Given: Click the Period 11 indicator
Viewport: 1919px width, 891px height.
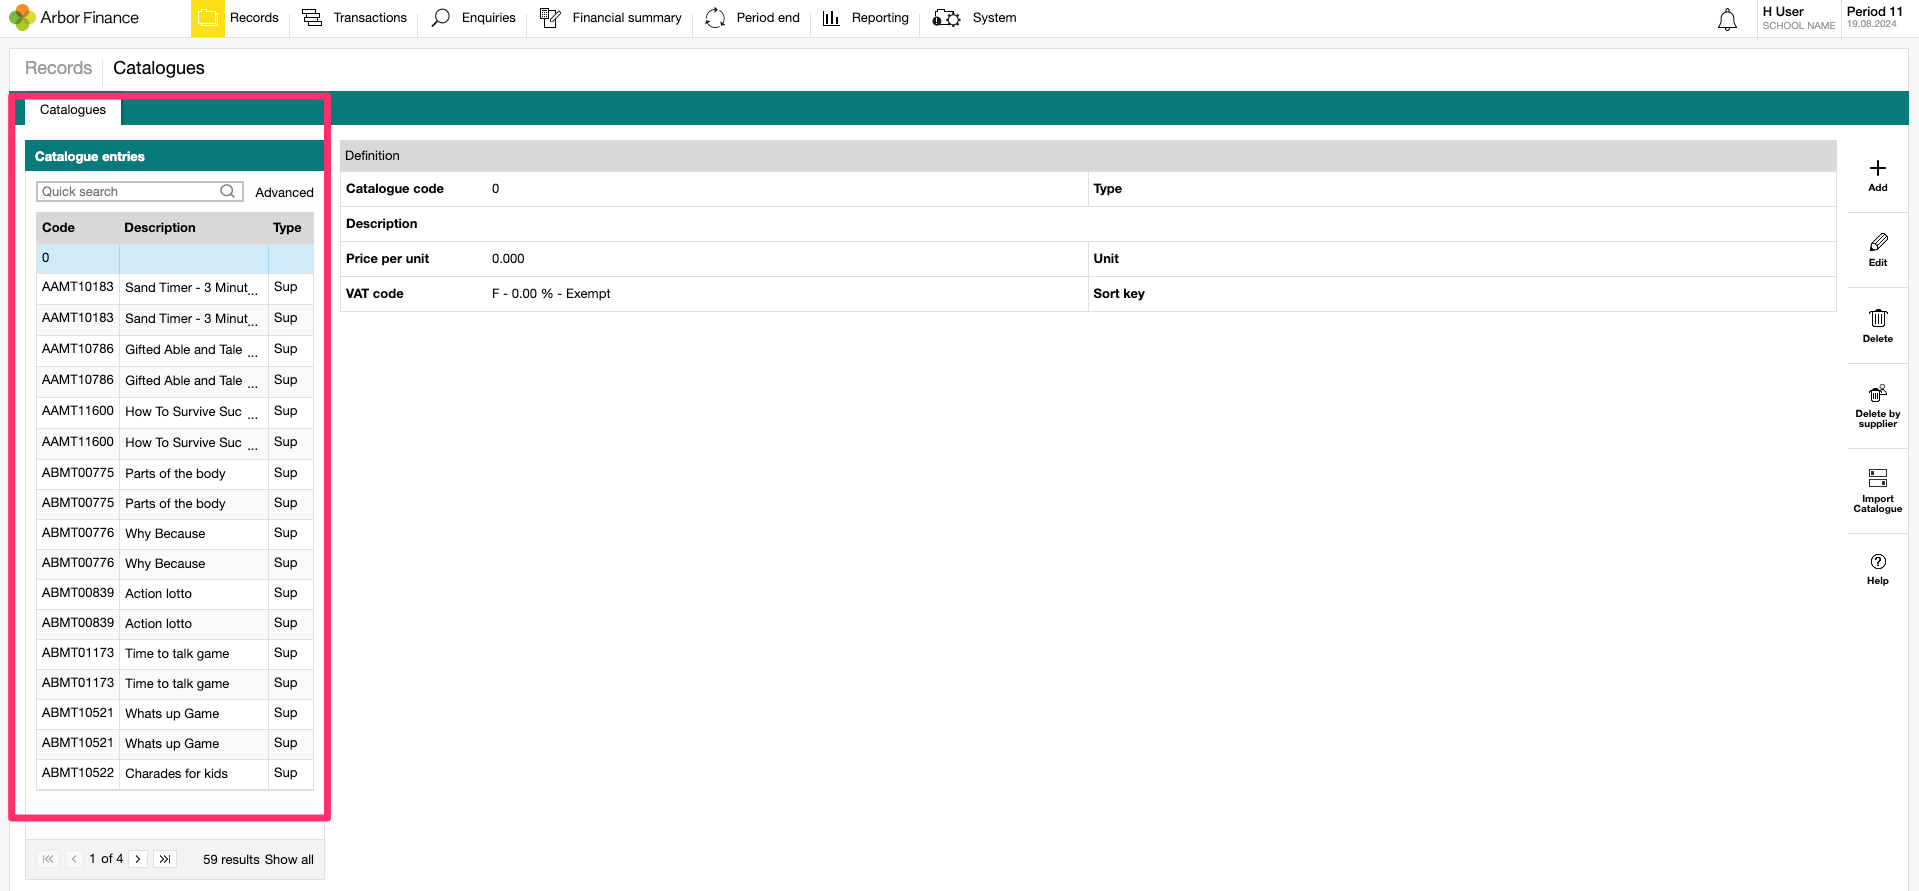Looking at the screenshot, I should click(1874, 17).
